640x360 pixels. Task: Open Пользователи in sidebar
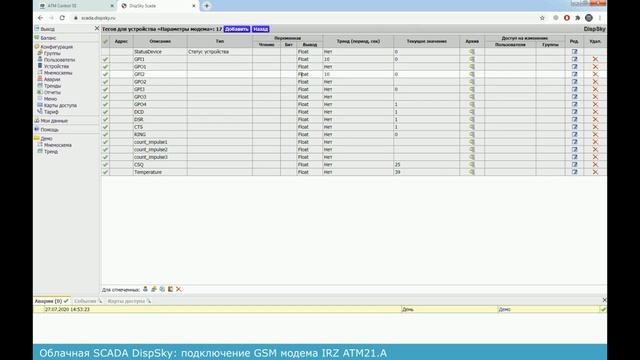pos(59,60)
